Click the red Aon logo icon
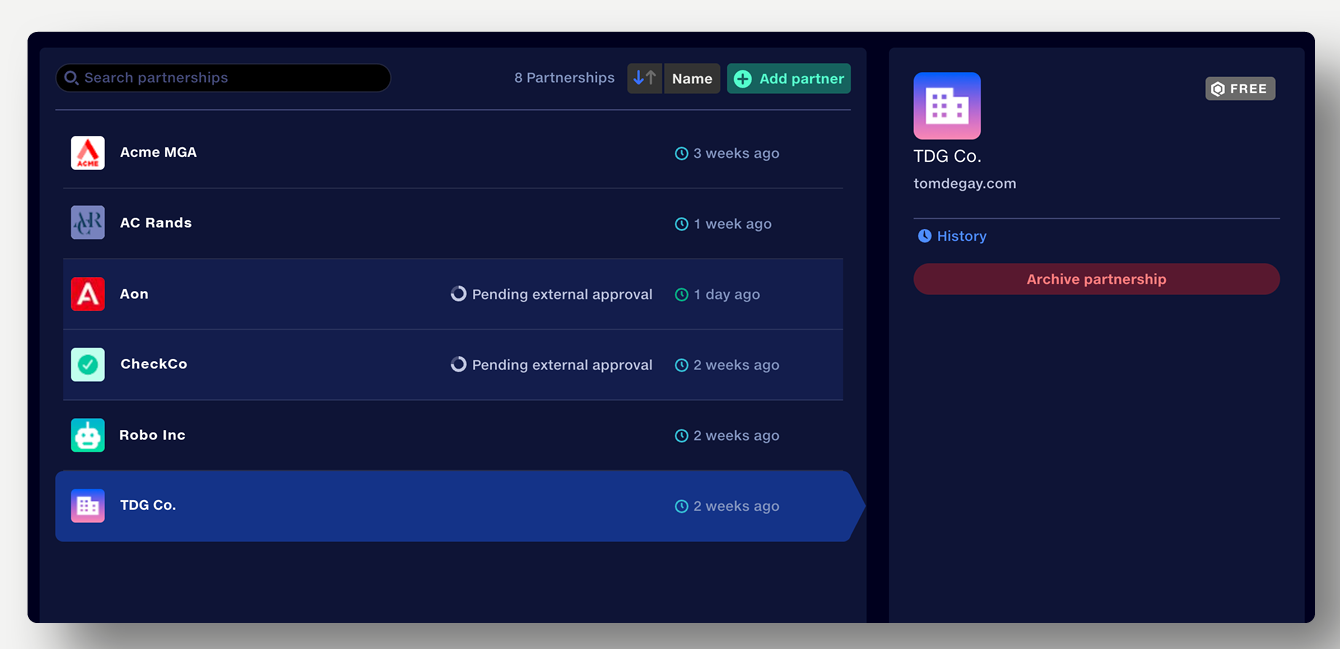Viewport: 1340px width, 649px height. point(88,294)
